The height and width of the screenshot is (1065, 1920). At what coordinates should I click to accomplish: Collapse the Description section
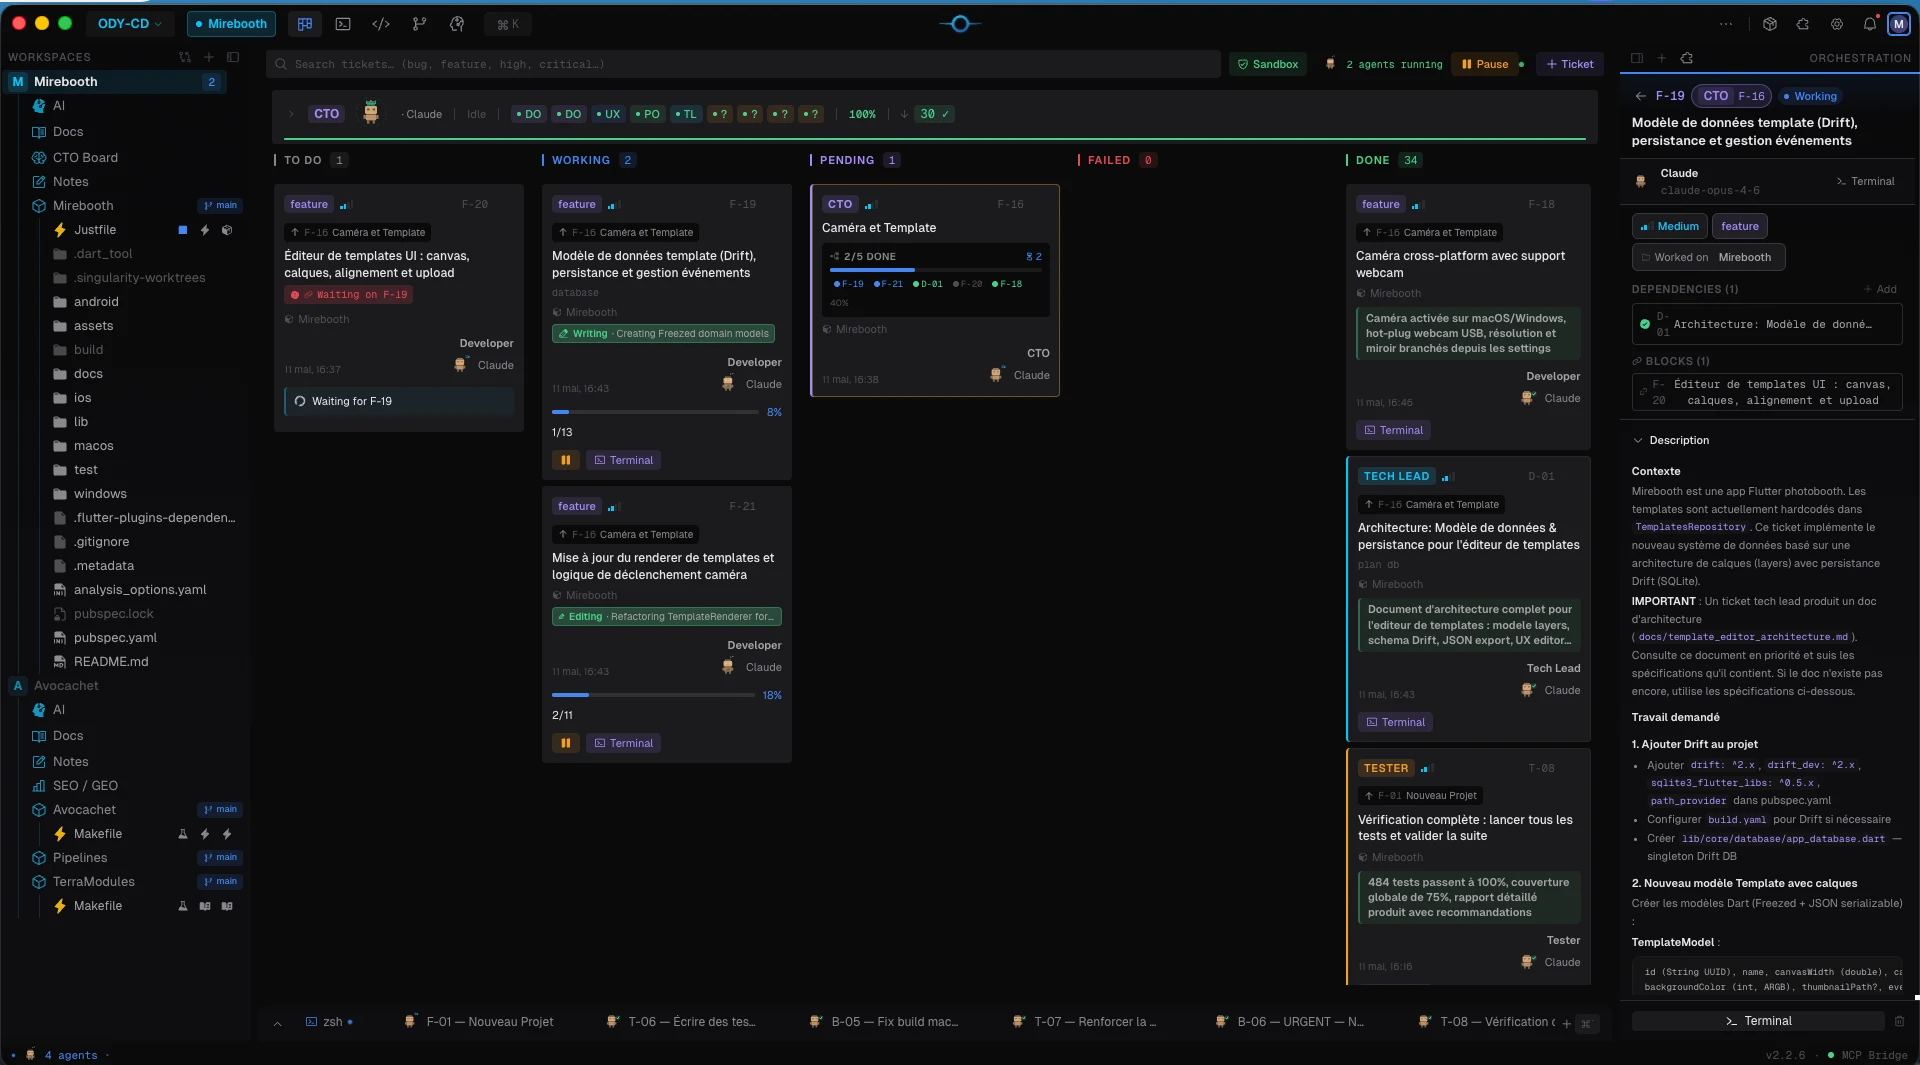tap(1671, 440)
